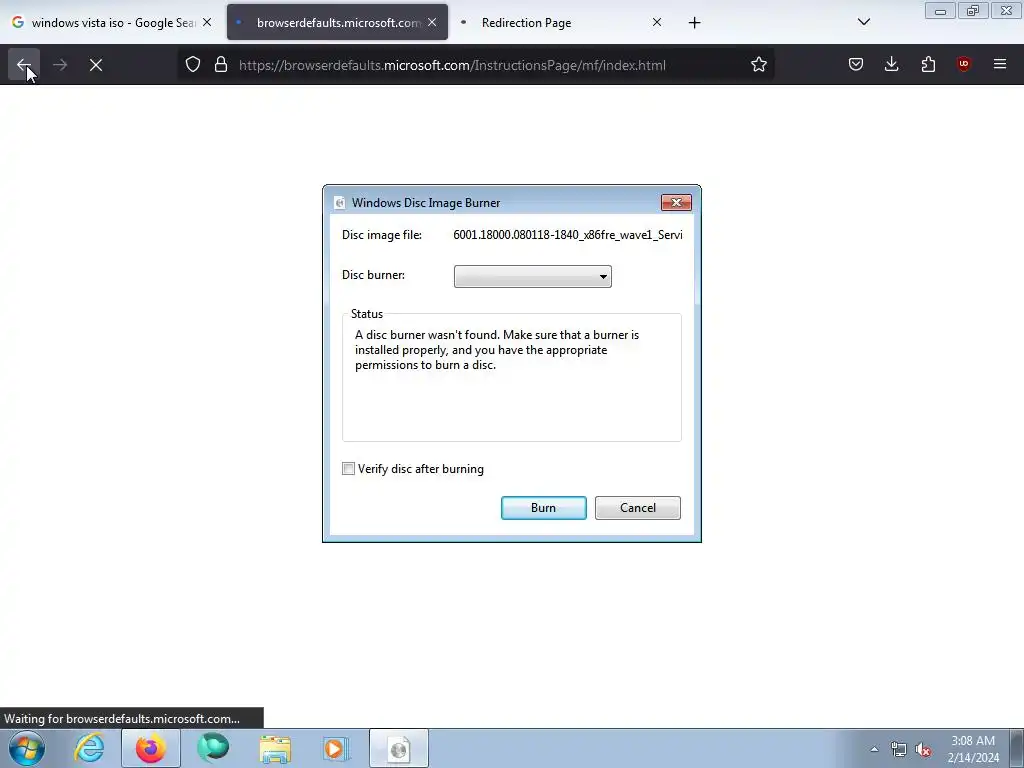Click the Firefox taskbar icon
Screen dimensions: 1024x768
click(151, 748)
